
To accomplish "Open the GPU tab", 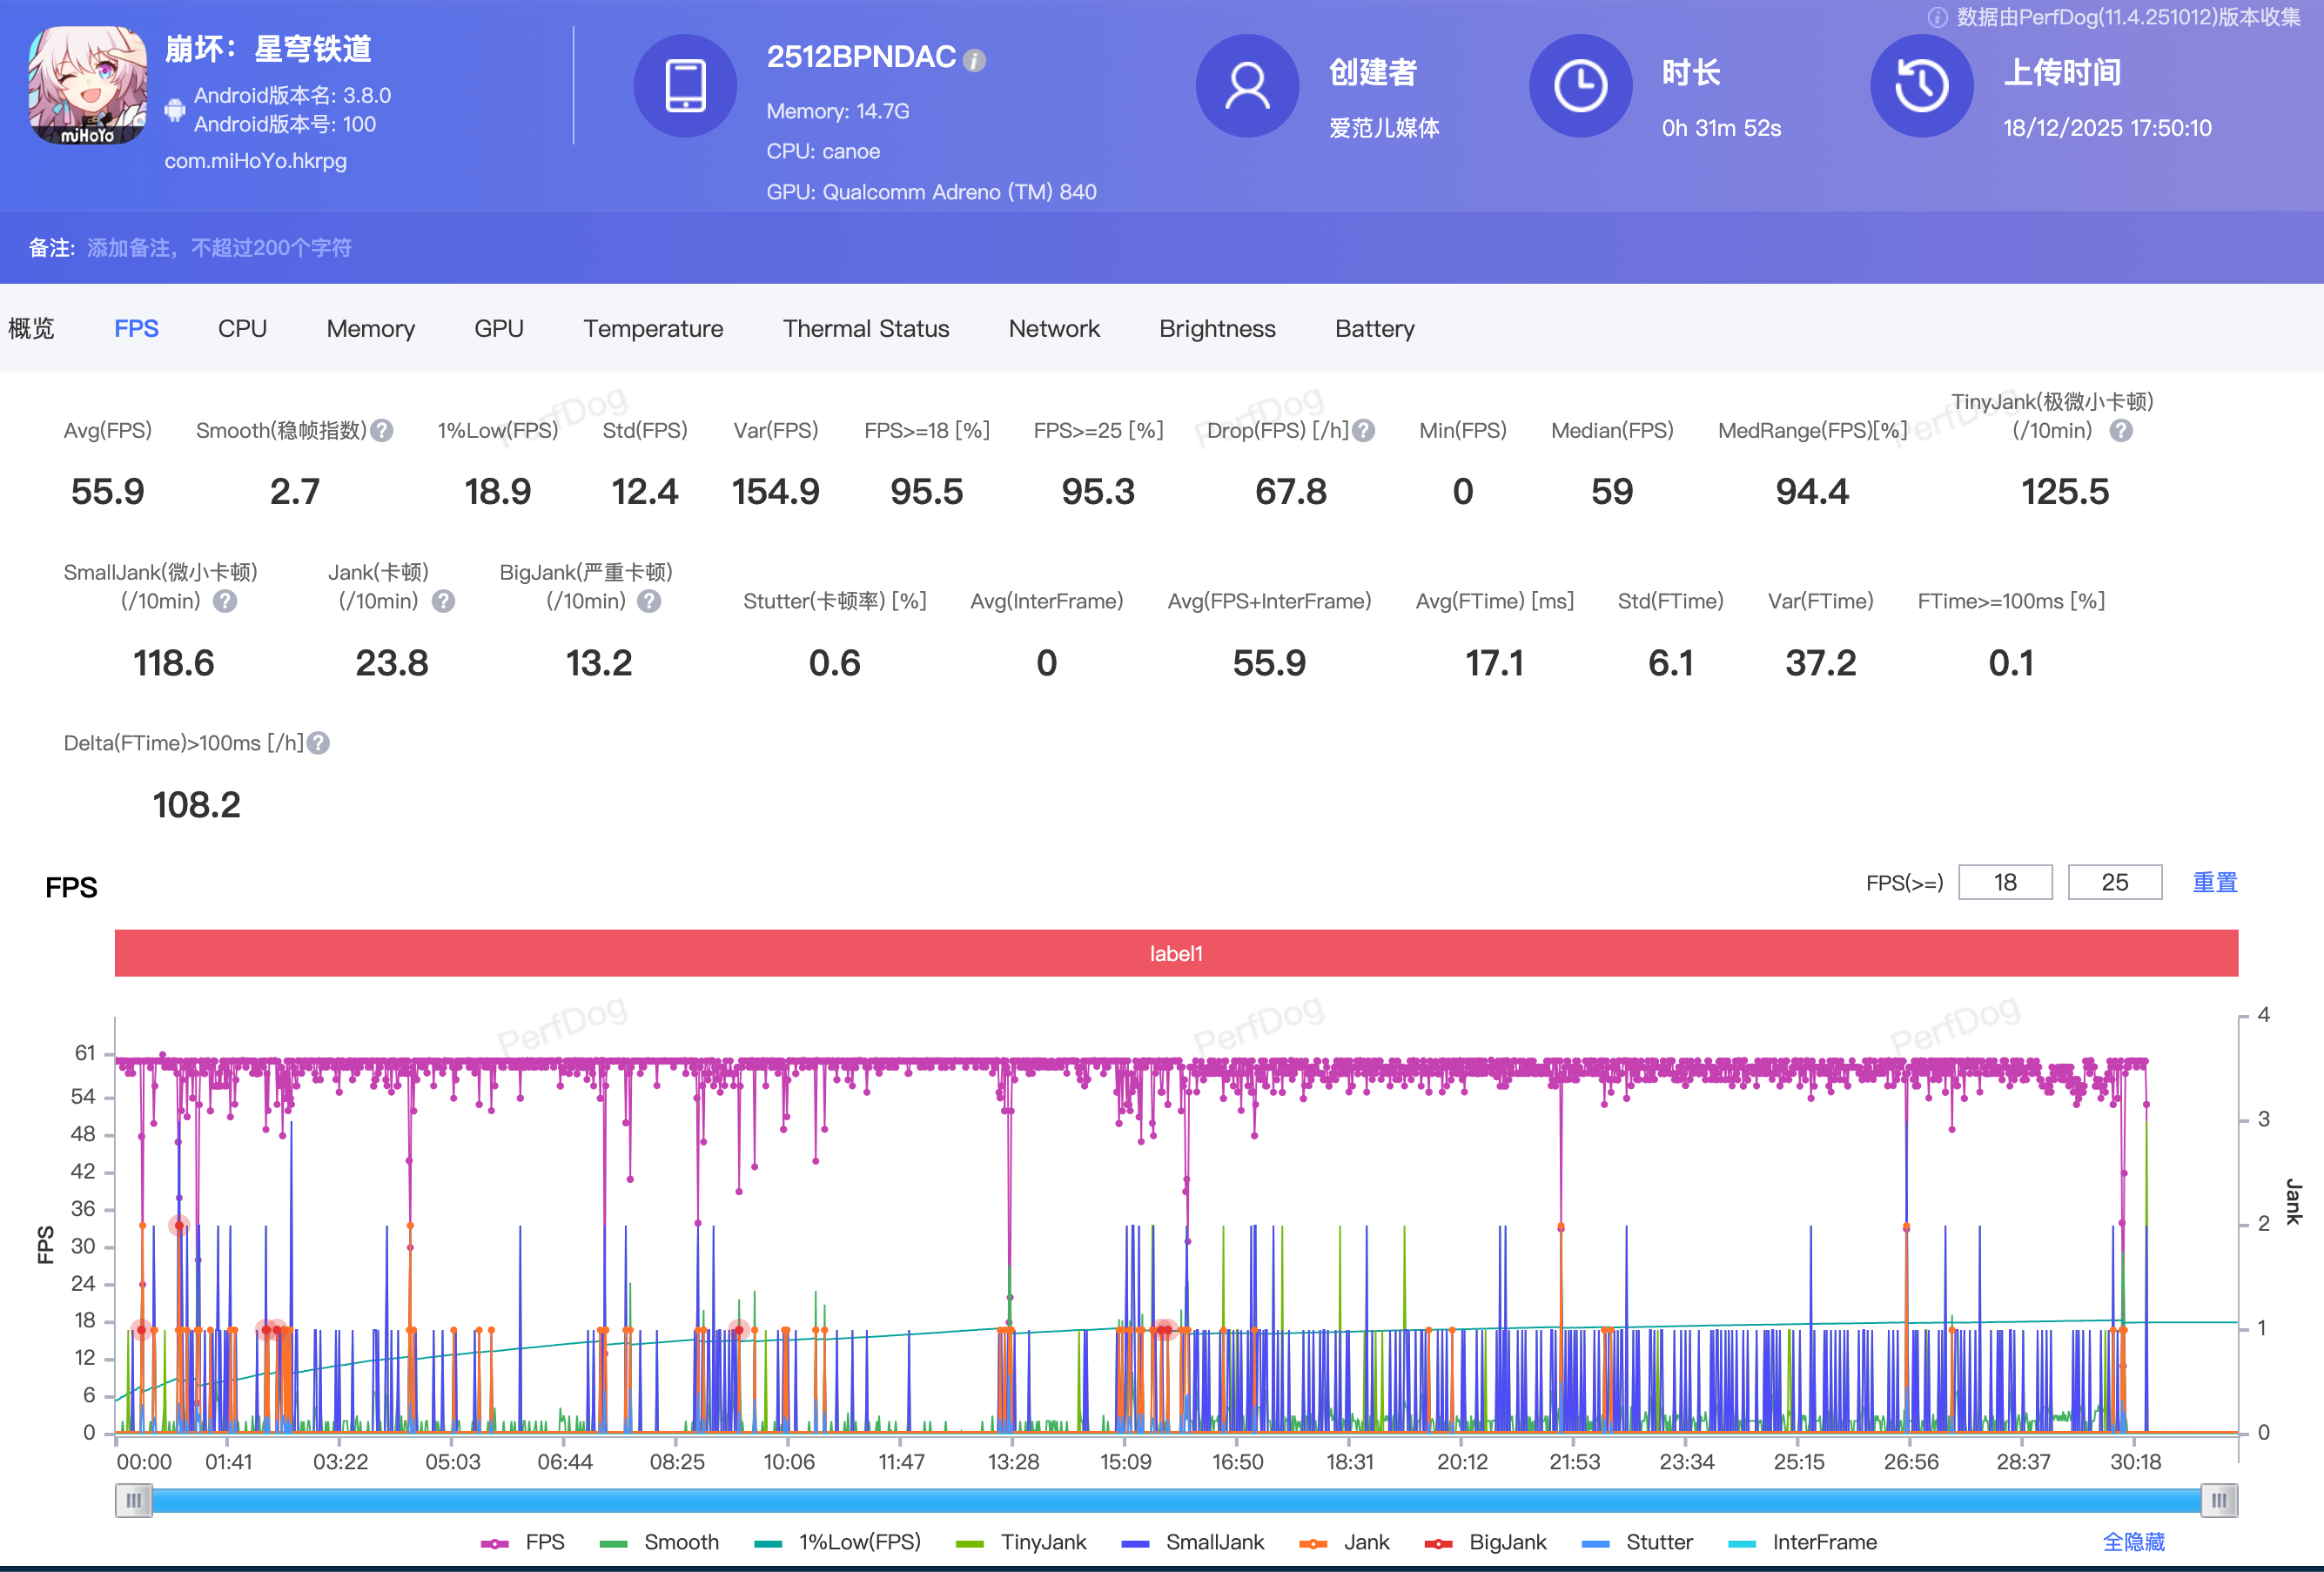I will tap(498, 329).
